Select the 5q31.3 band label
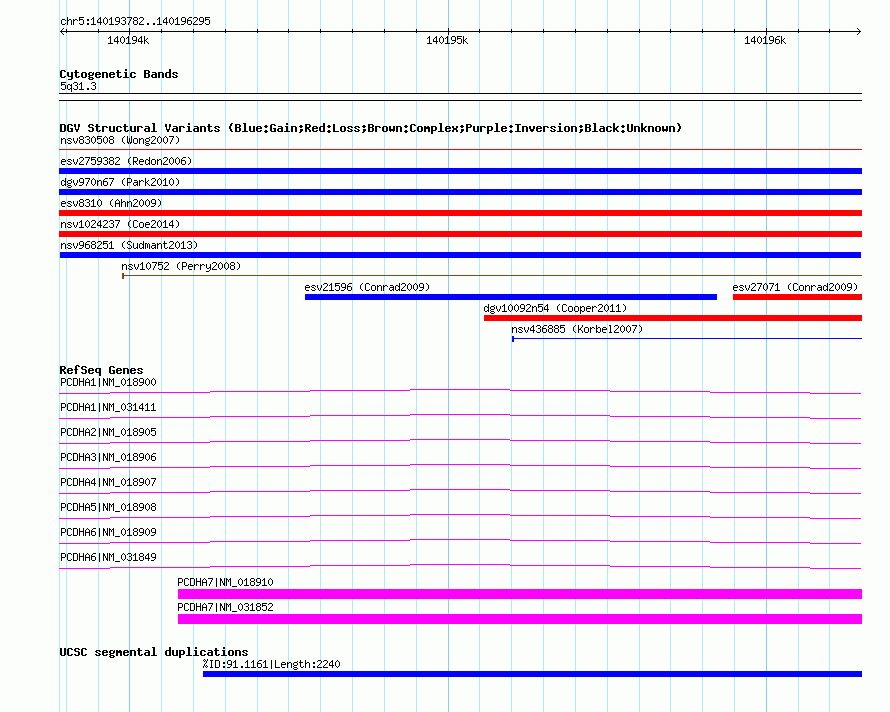This screenshot has height=712, width=890. tap(78, 86)
